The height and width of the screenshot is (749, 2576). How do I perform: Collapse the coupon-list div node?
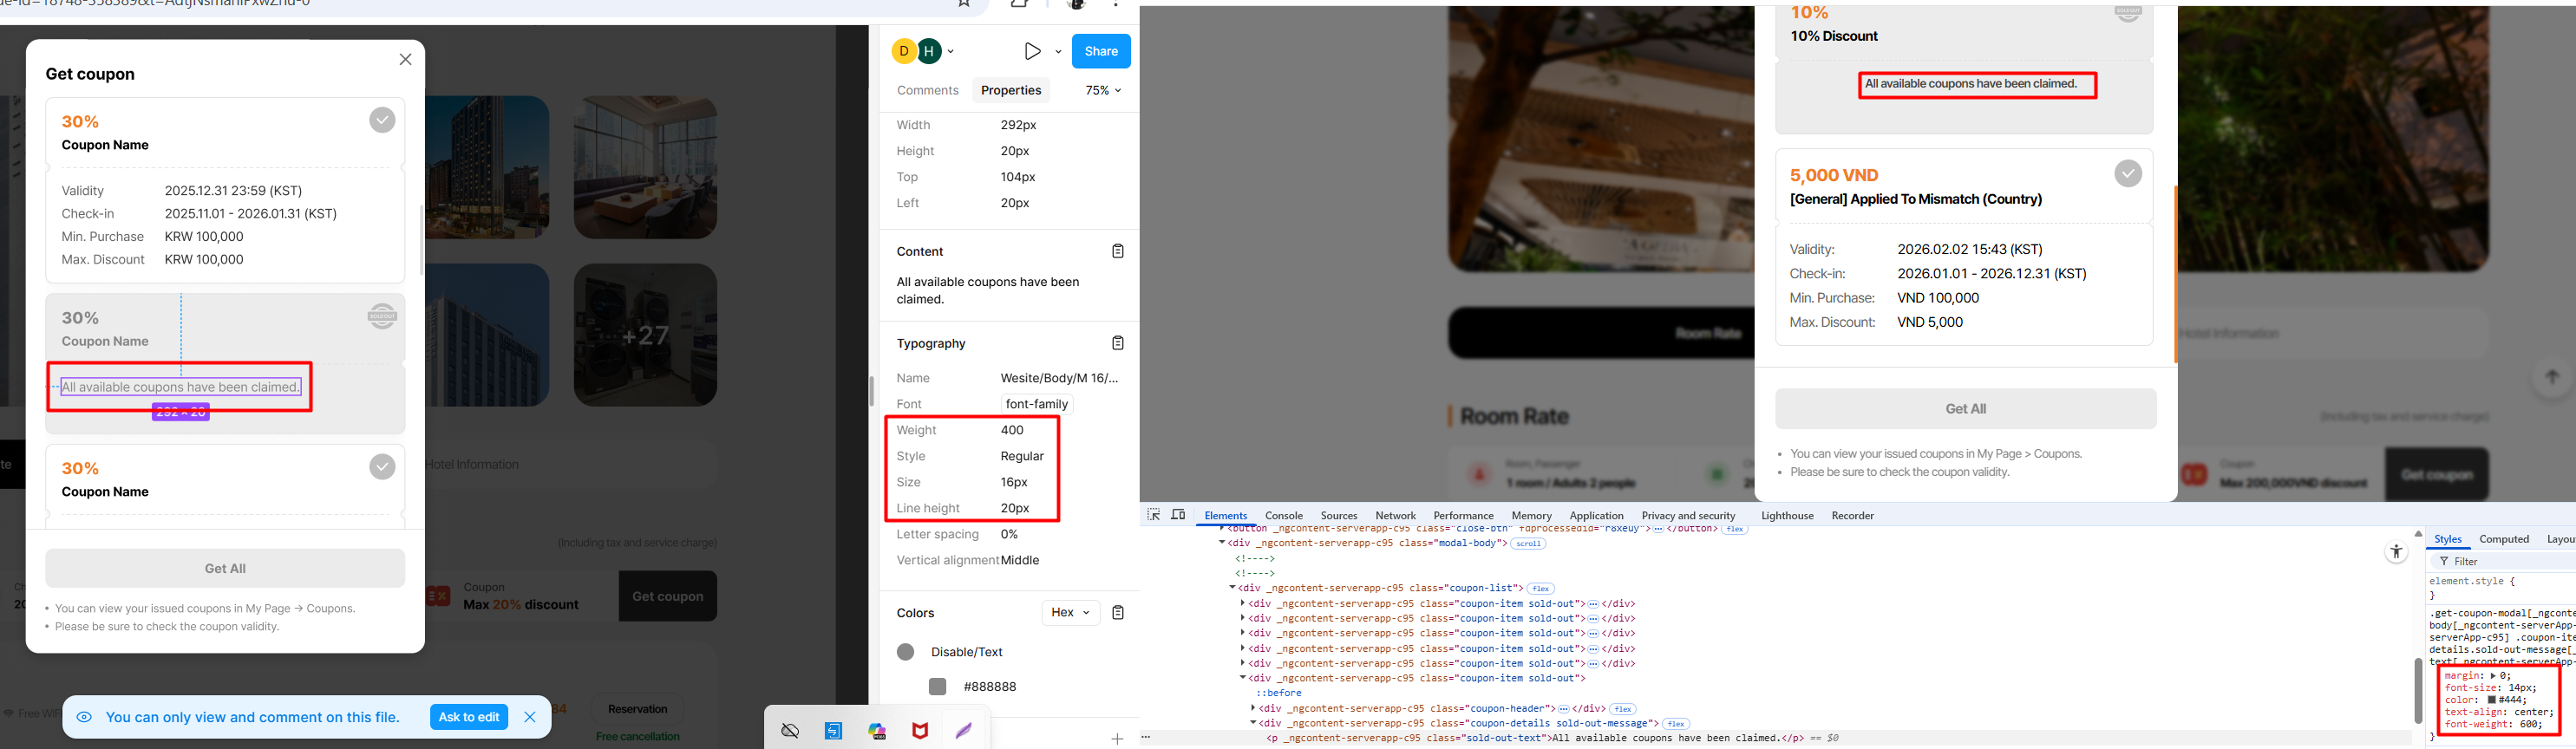[x=1233, y=588]
